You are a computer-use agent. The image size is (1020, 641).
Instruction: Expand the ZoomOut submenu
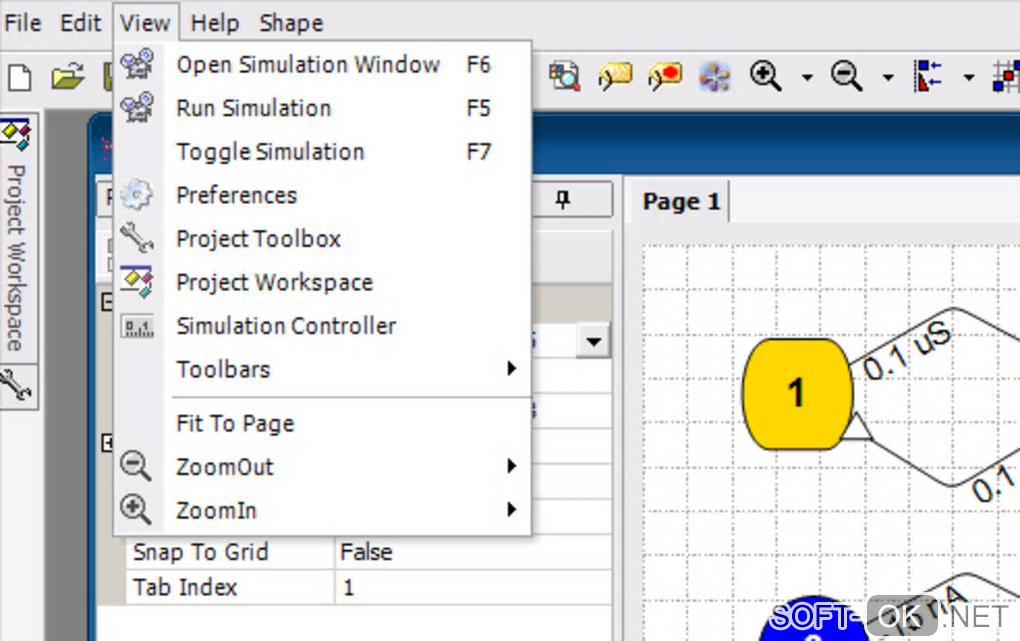pos(323,467)
